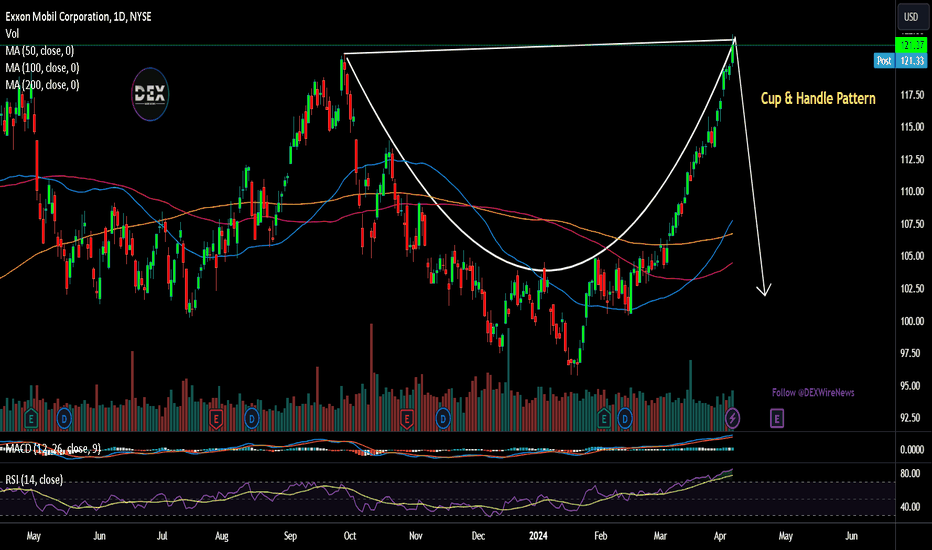Click the green earnings E marker in May 2023

tap(31, 419)
